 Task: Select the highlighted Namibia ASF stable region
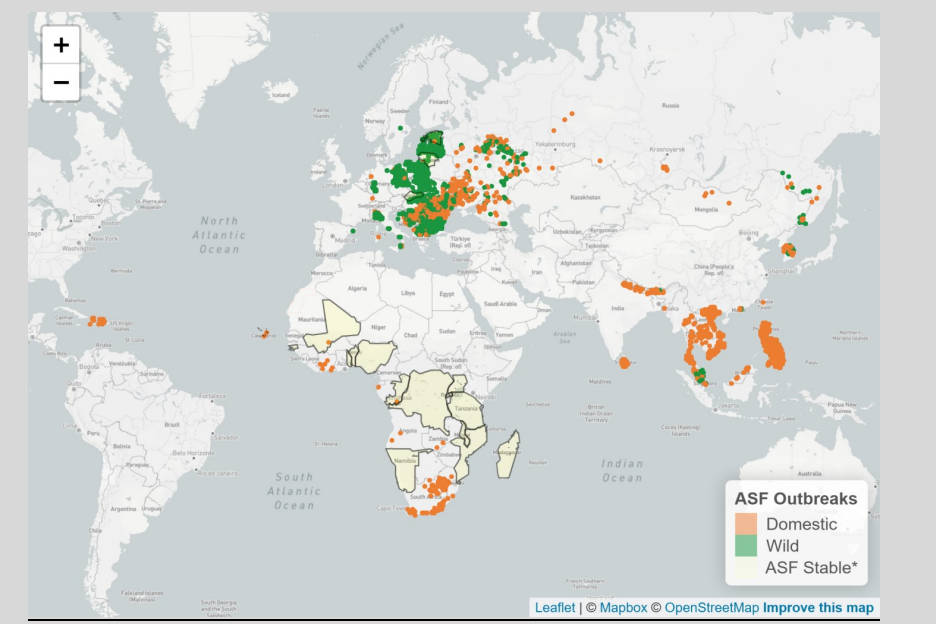click(408, 469)
